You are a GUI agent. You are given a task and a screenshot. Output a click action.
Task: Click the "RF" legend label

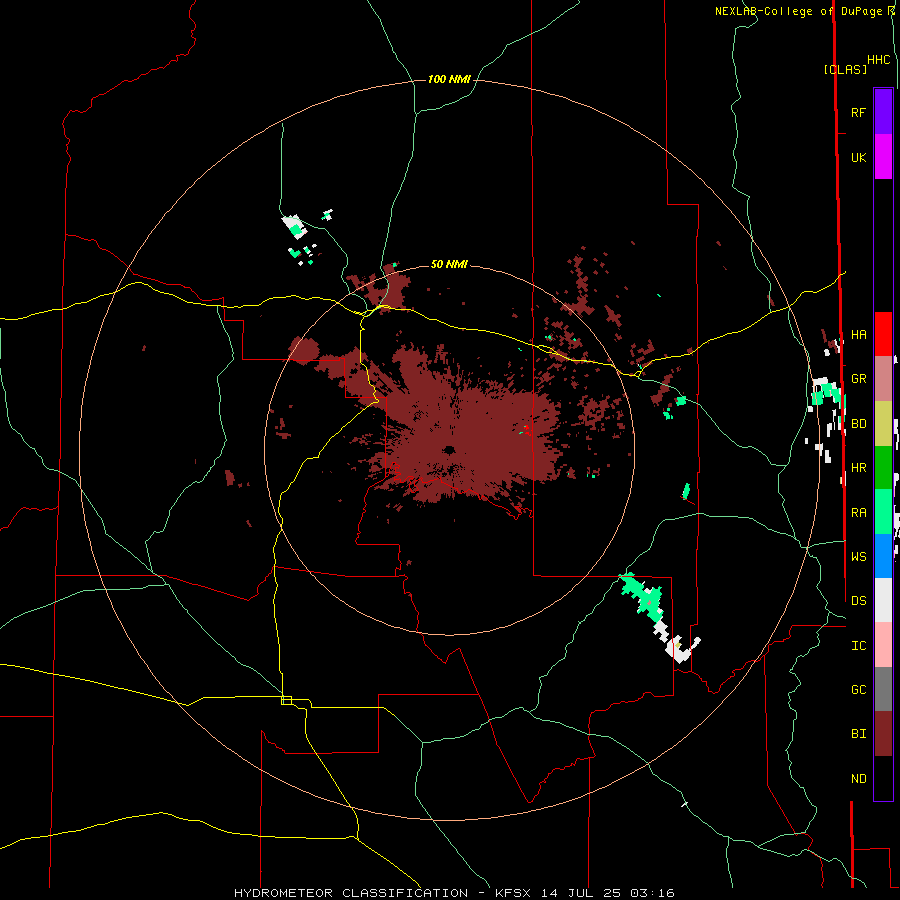858,112
